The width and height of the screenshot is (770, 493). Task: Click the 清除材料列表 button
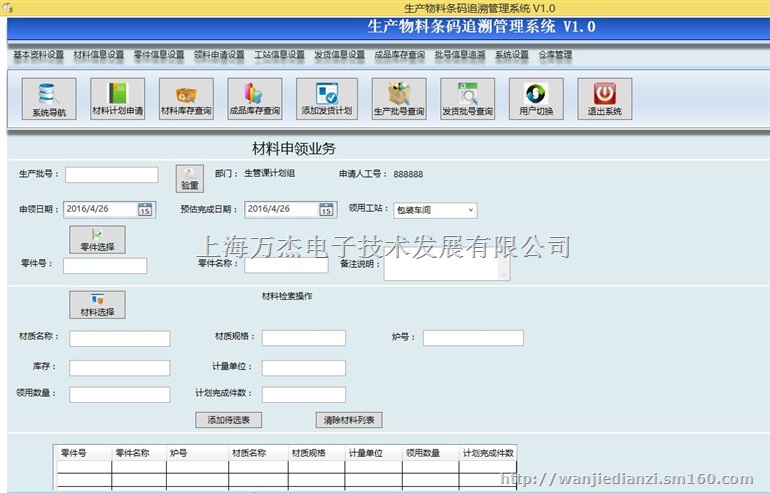pos(349,420)
